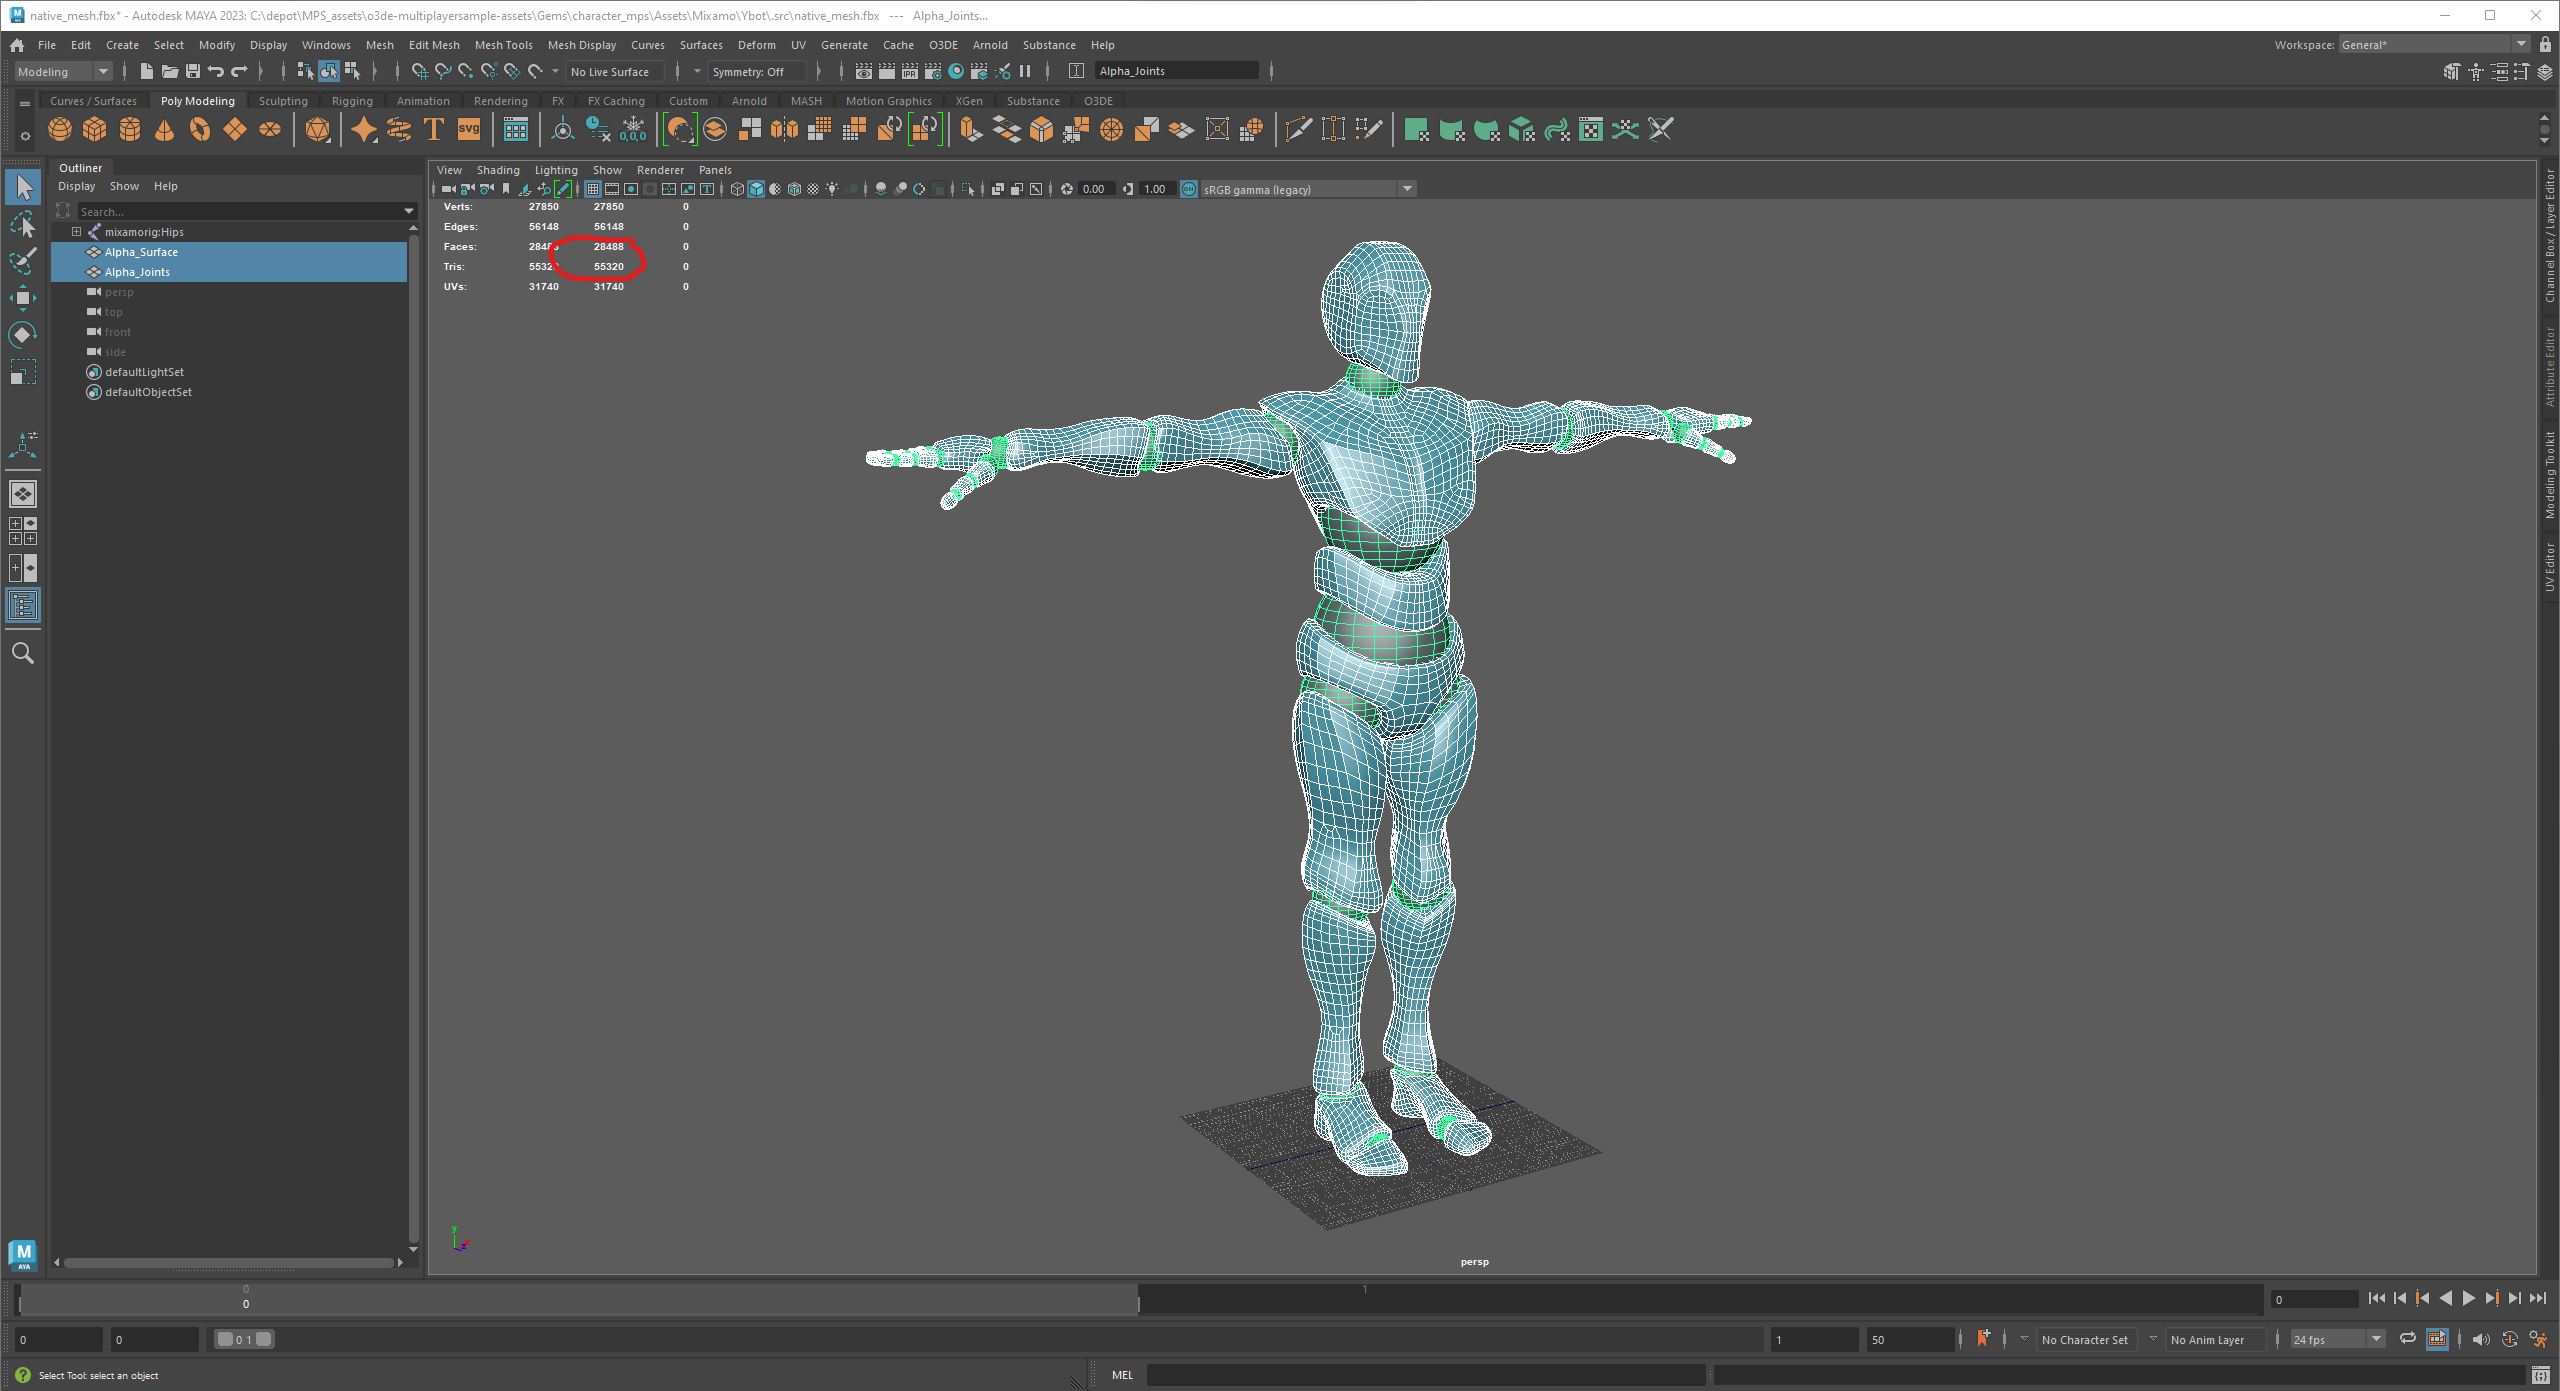Image resolution: width=2560 pixels, height=1391 pixels.
Task: Select the Lasso tool in the Tool Box
Action: 23,224
